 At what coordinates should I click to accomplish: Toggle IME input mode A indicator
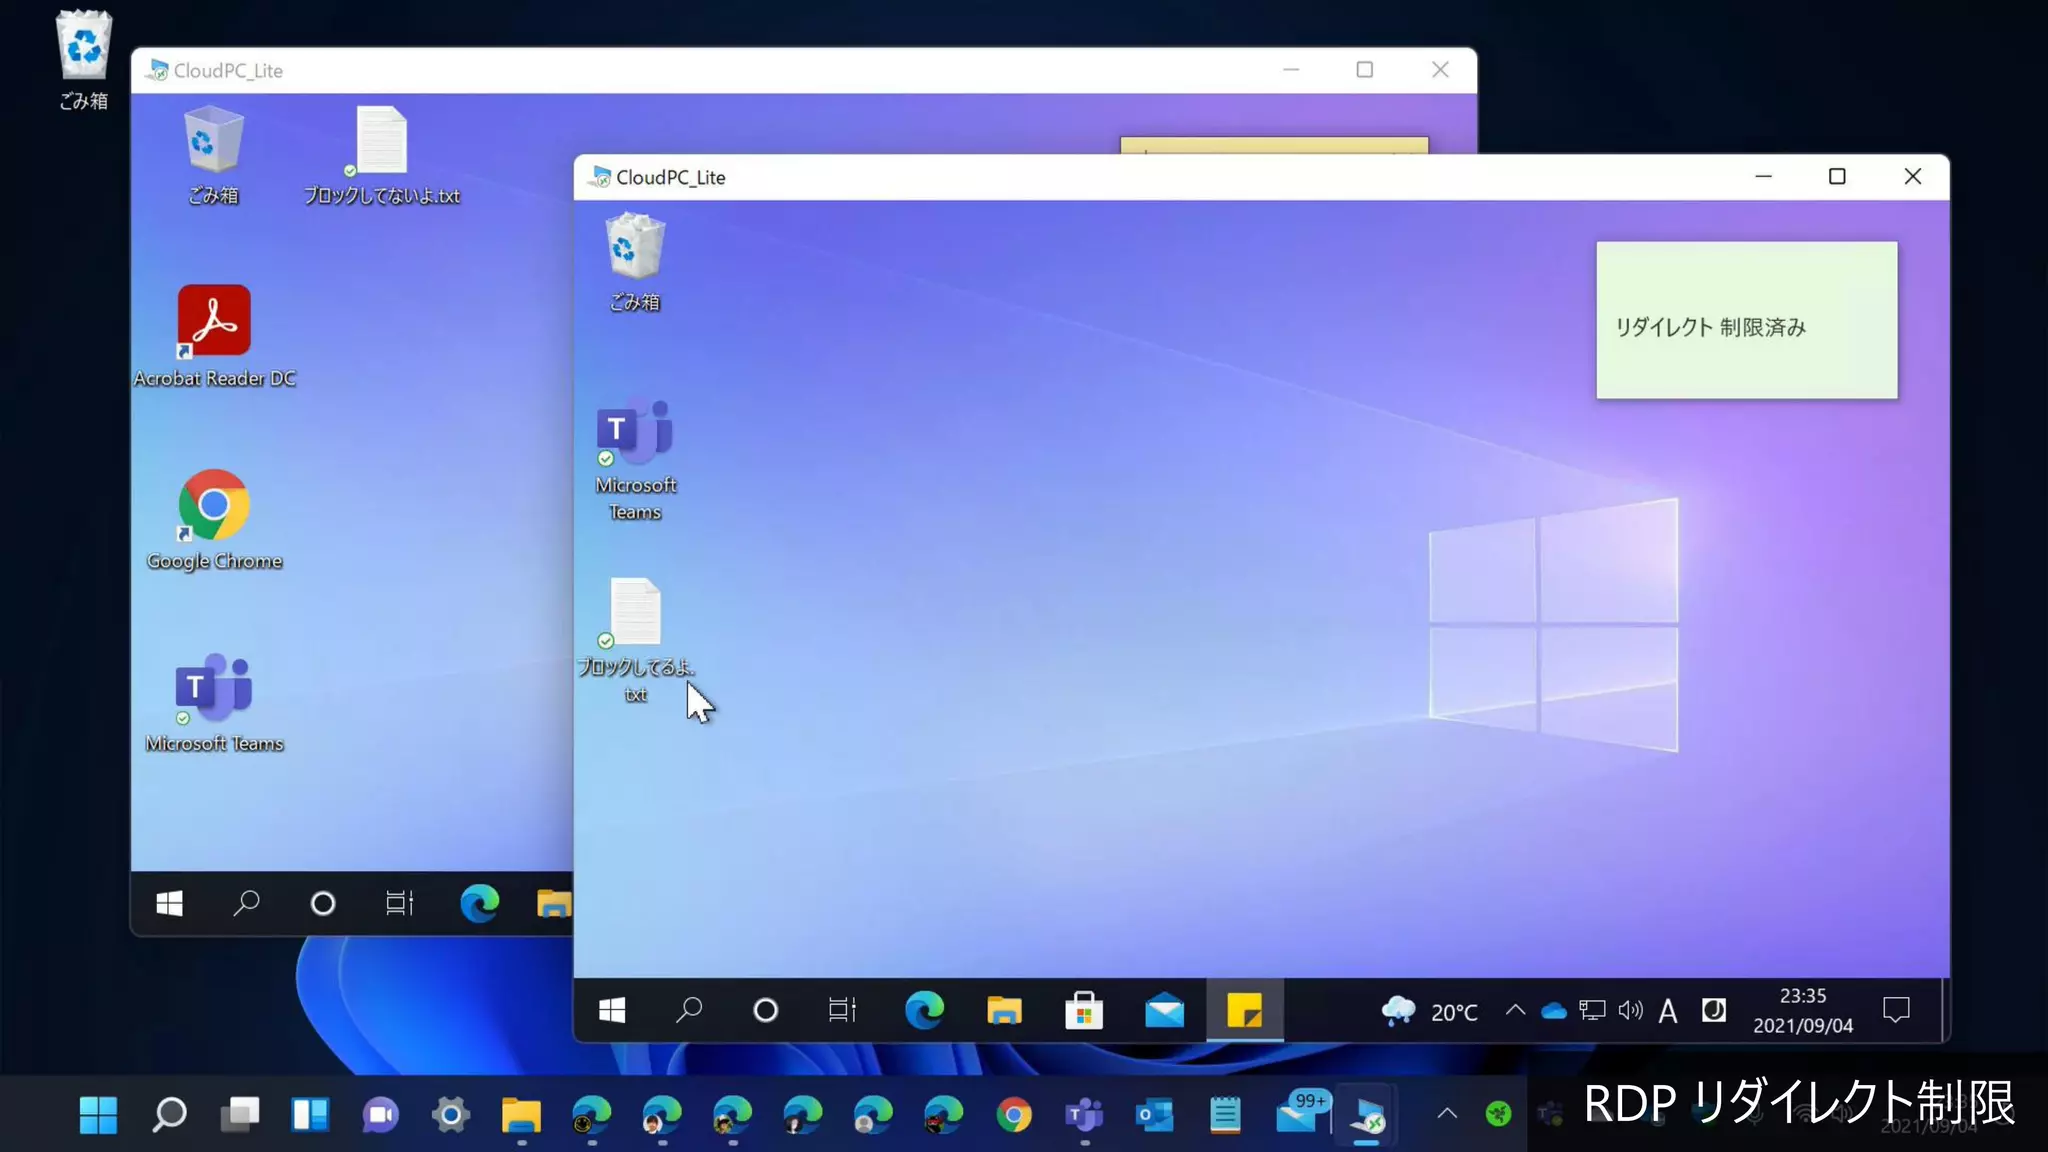(1667, 1012)
